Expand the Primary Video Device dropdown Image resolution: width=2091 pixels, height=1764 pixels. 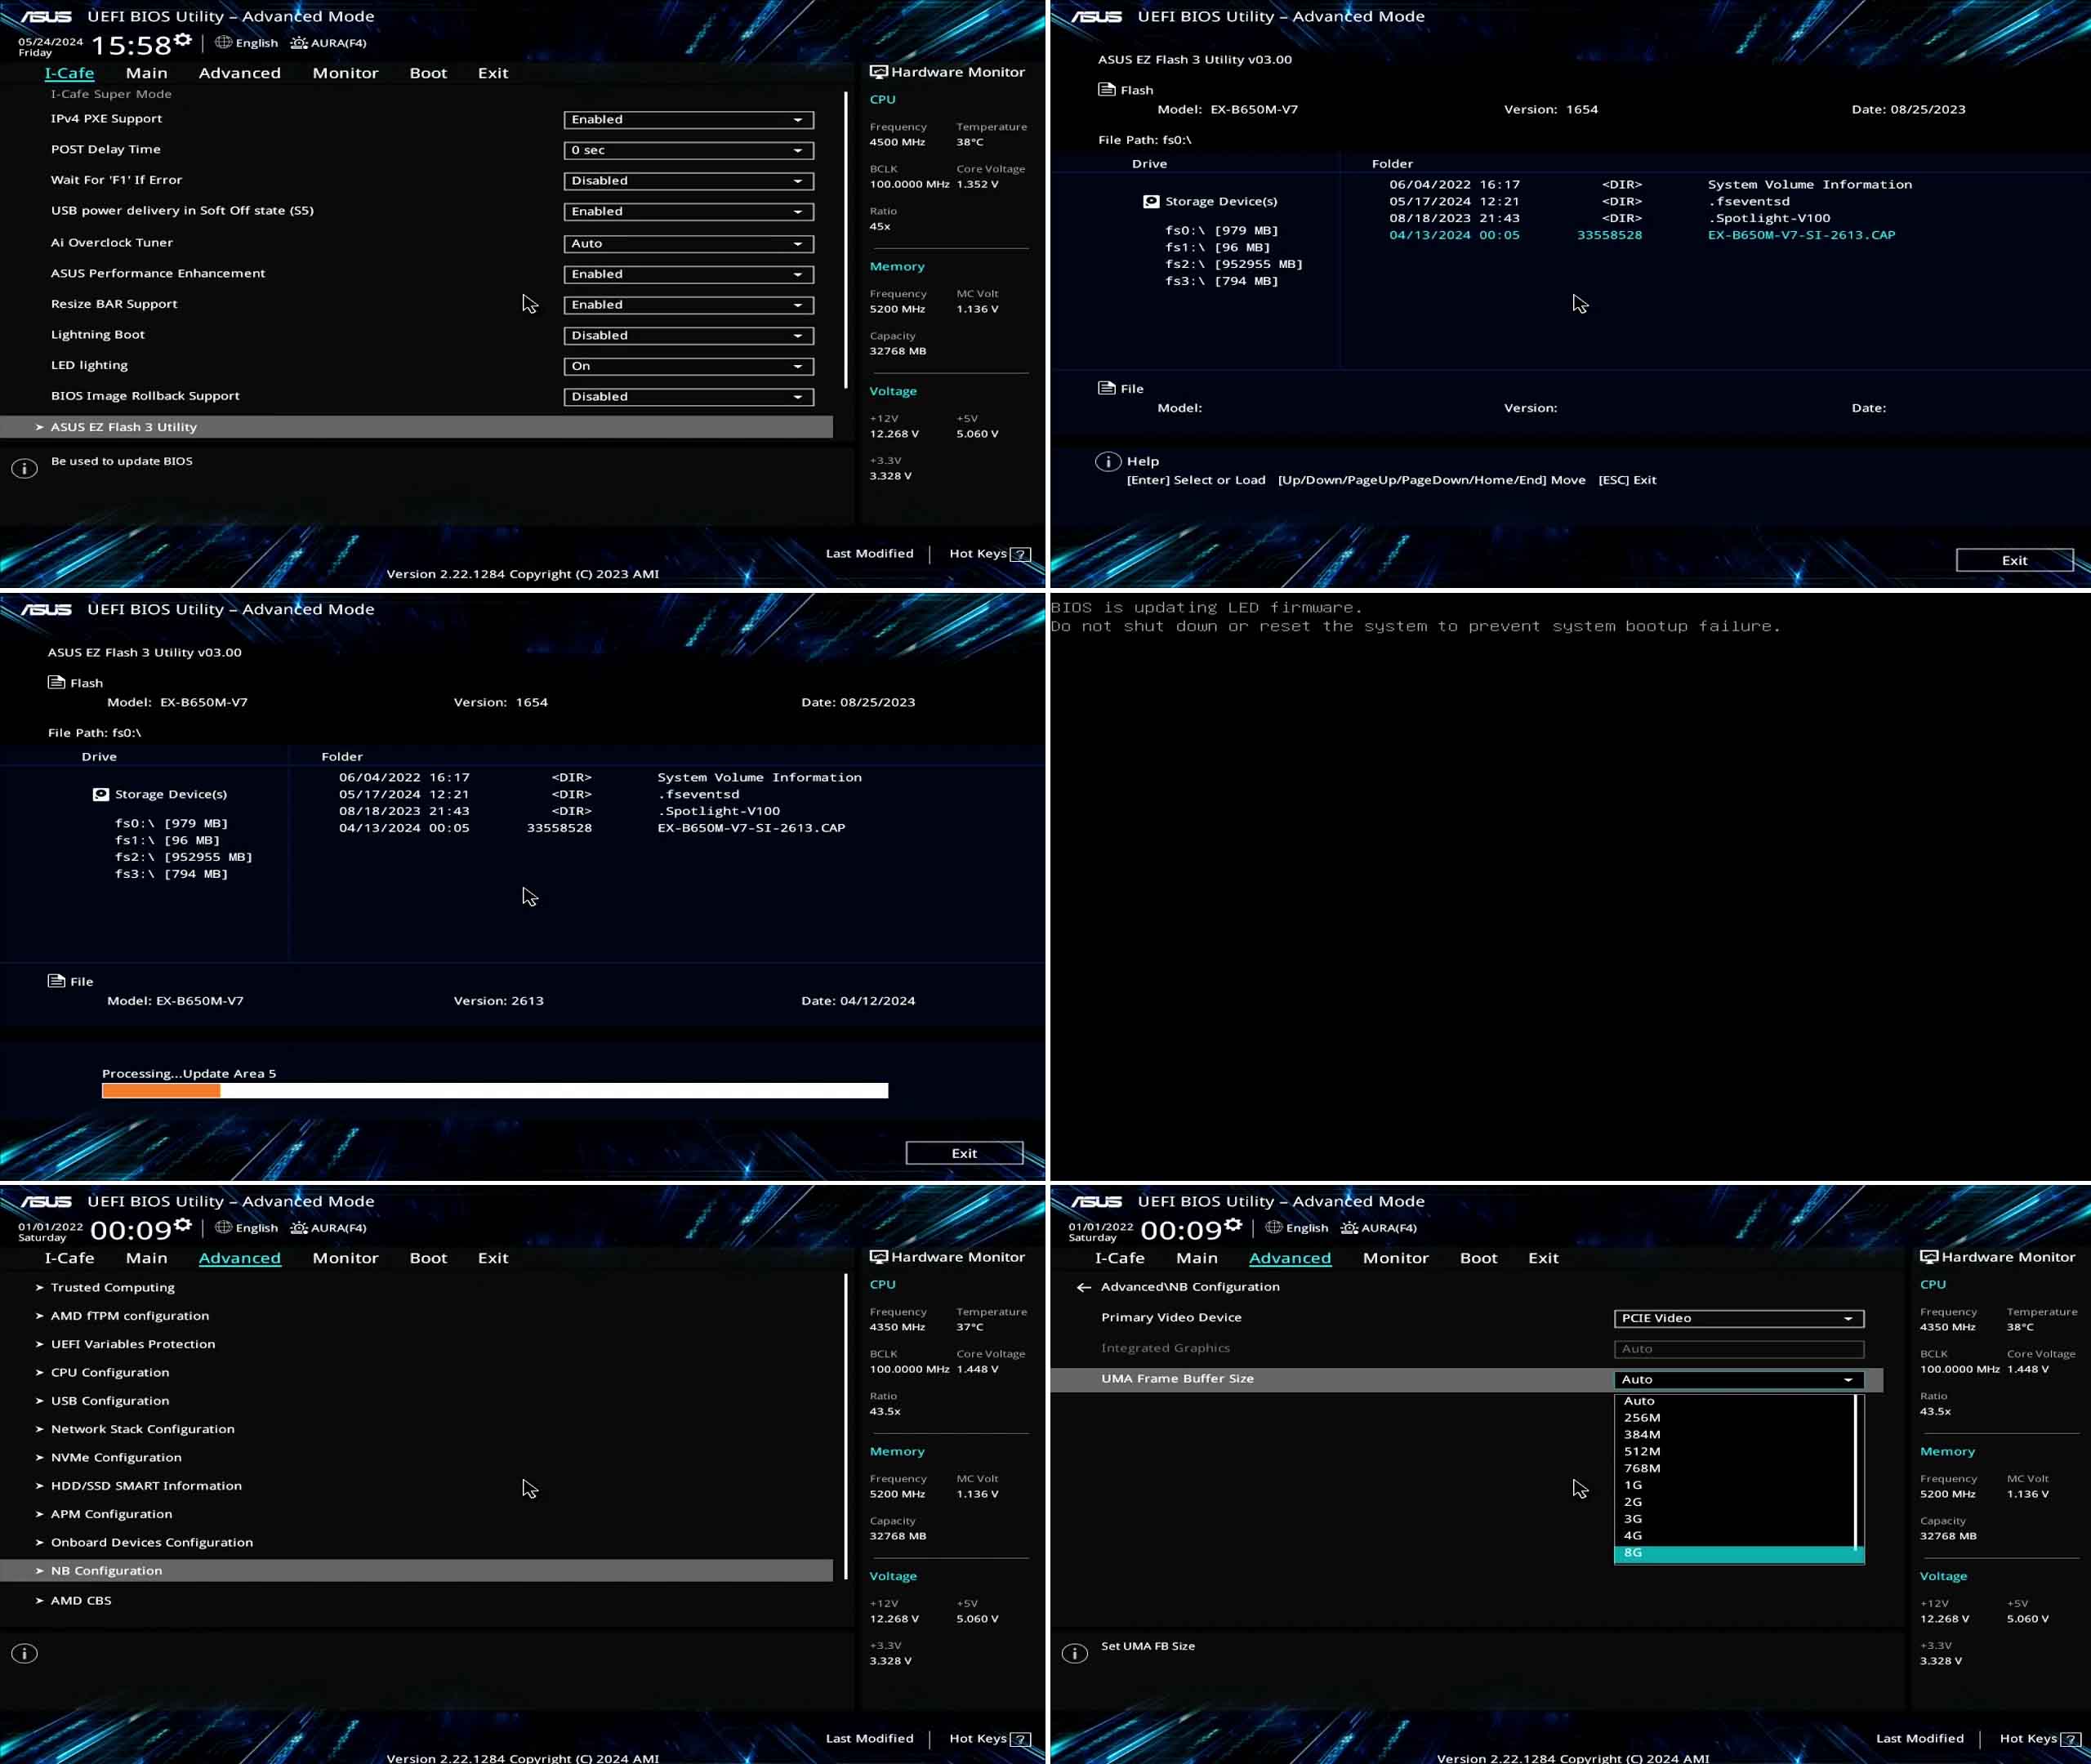click(1738, 1318)
